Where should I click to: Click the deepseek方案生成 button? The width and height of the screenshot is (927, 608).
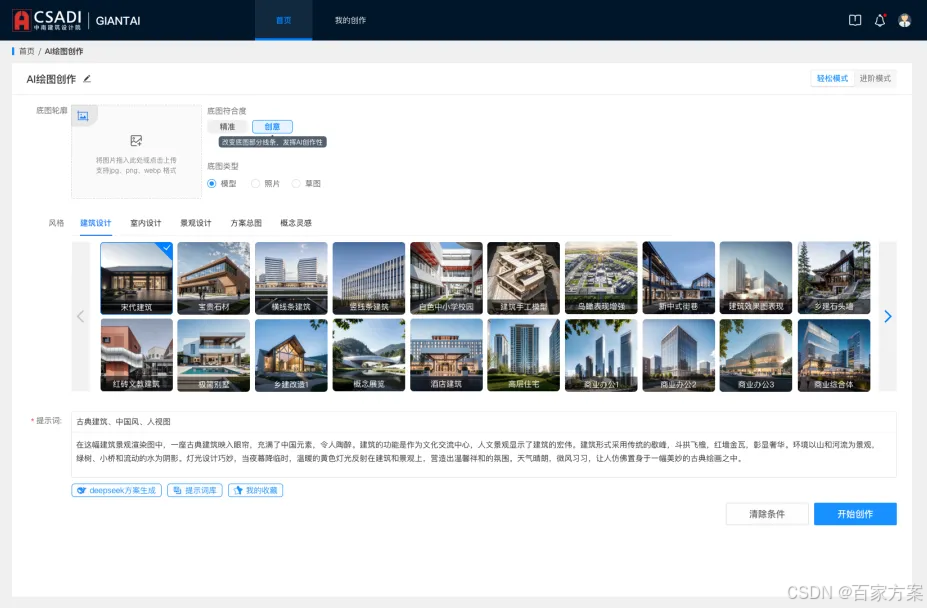(x=116, y=490)
